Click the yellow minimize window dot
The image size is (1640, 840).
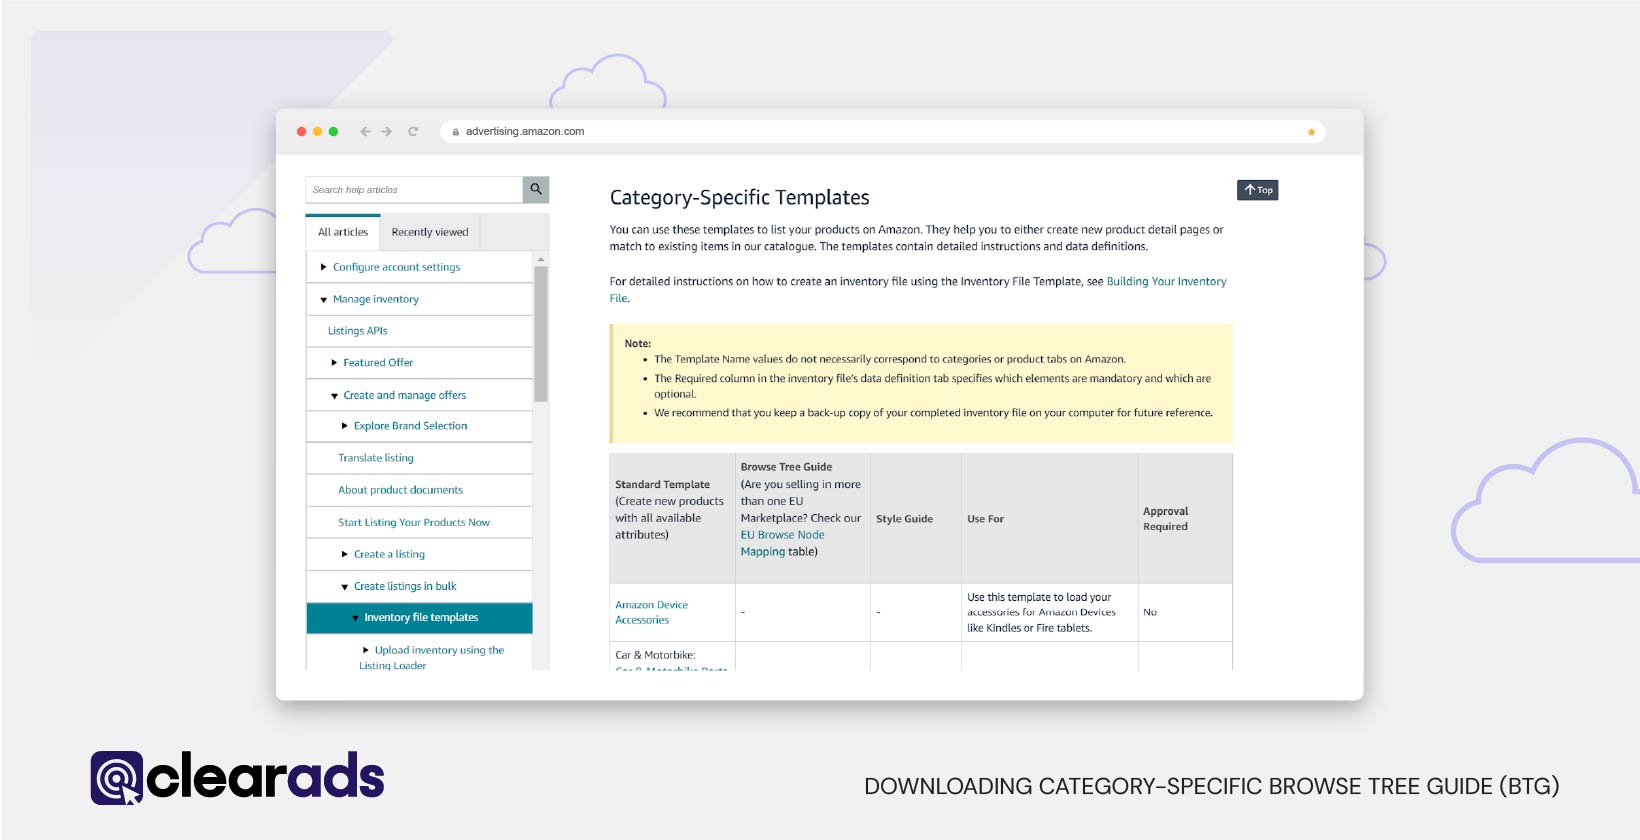click(317, 131)
